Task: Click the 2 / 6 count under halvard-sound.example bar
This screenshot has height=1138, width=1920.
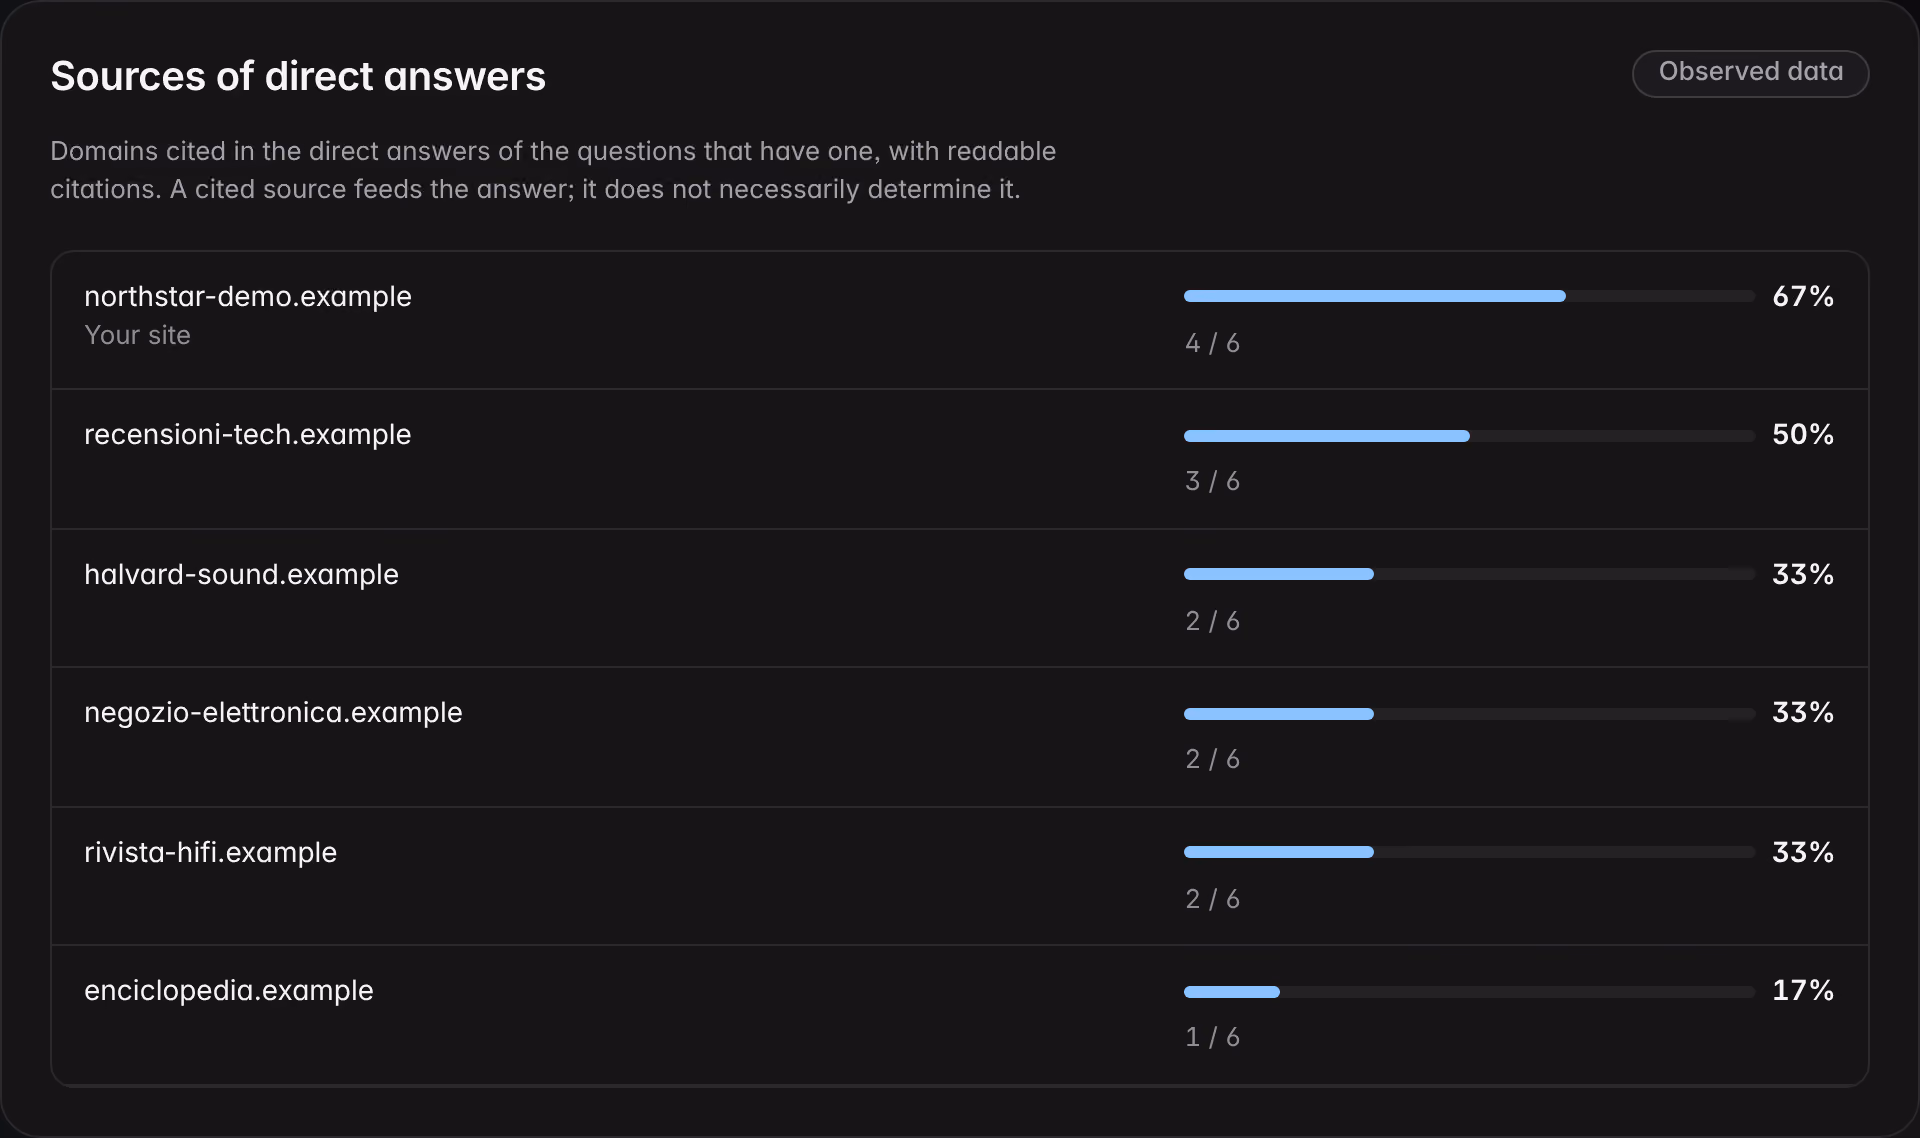Action: (1212, 621)
